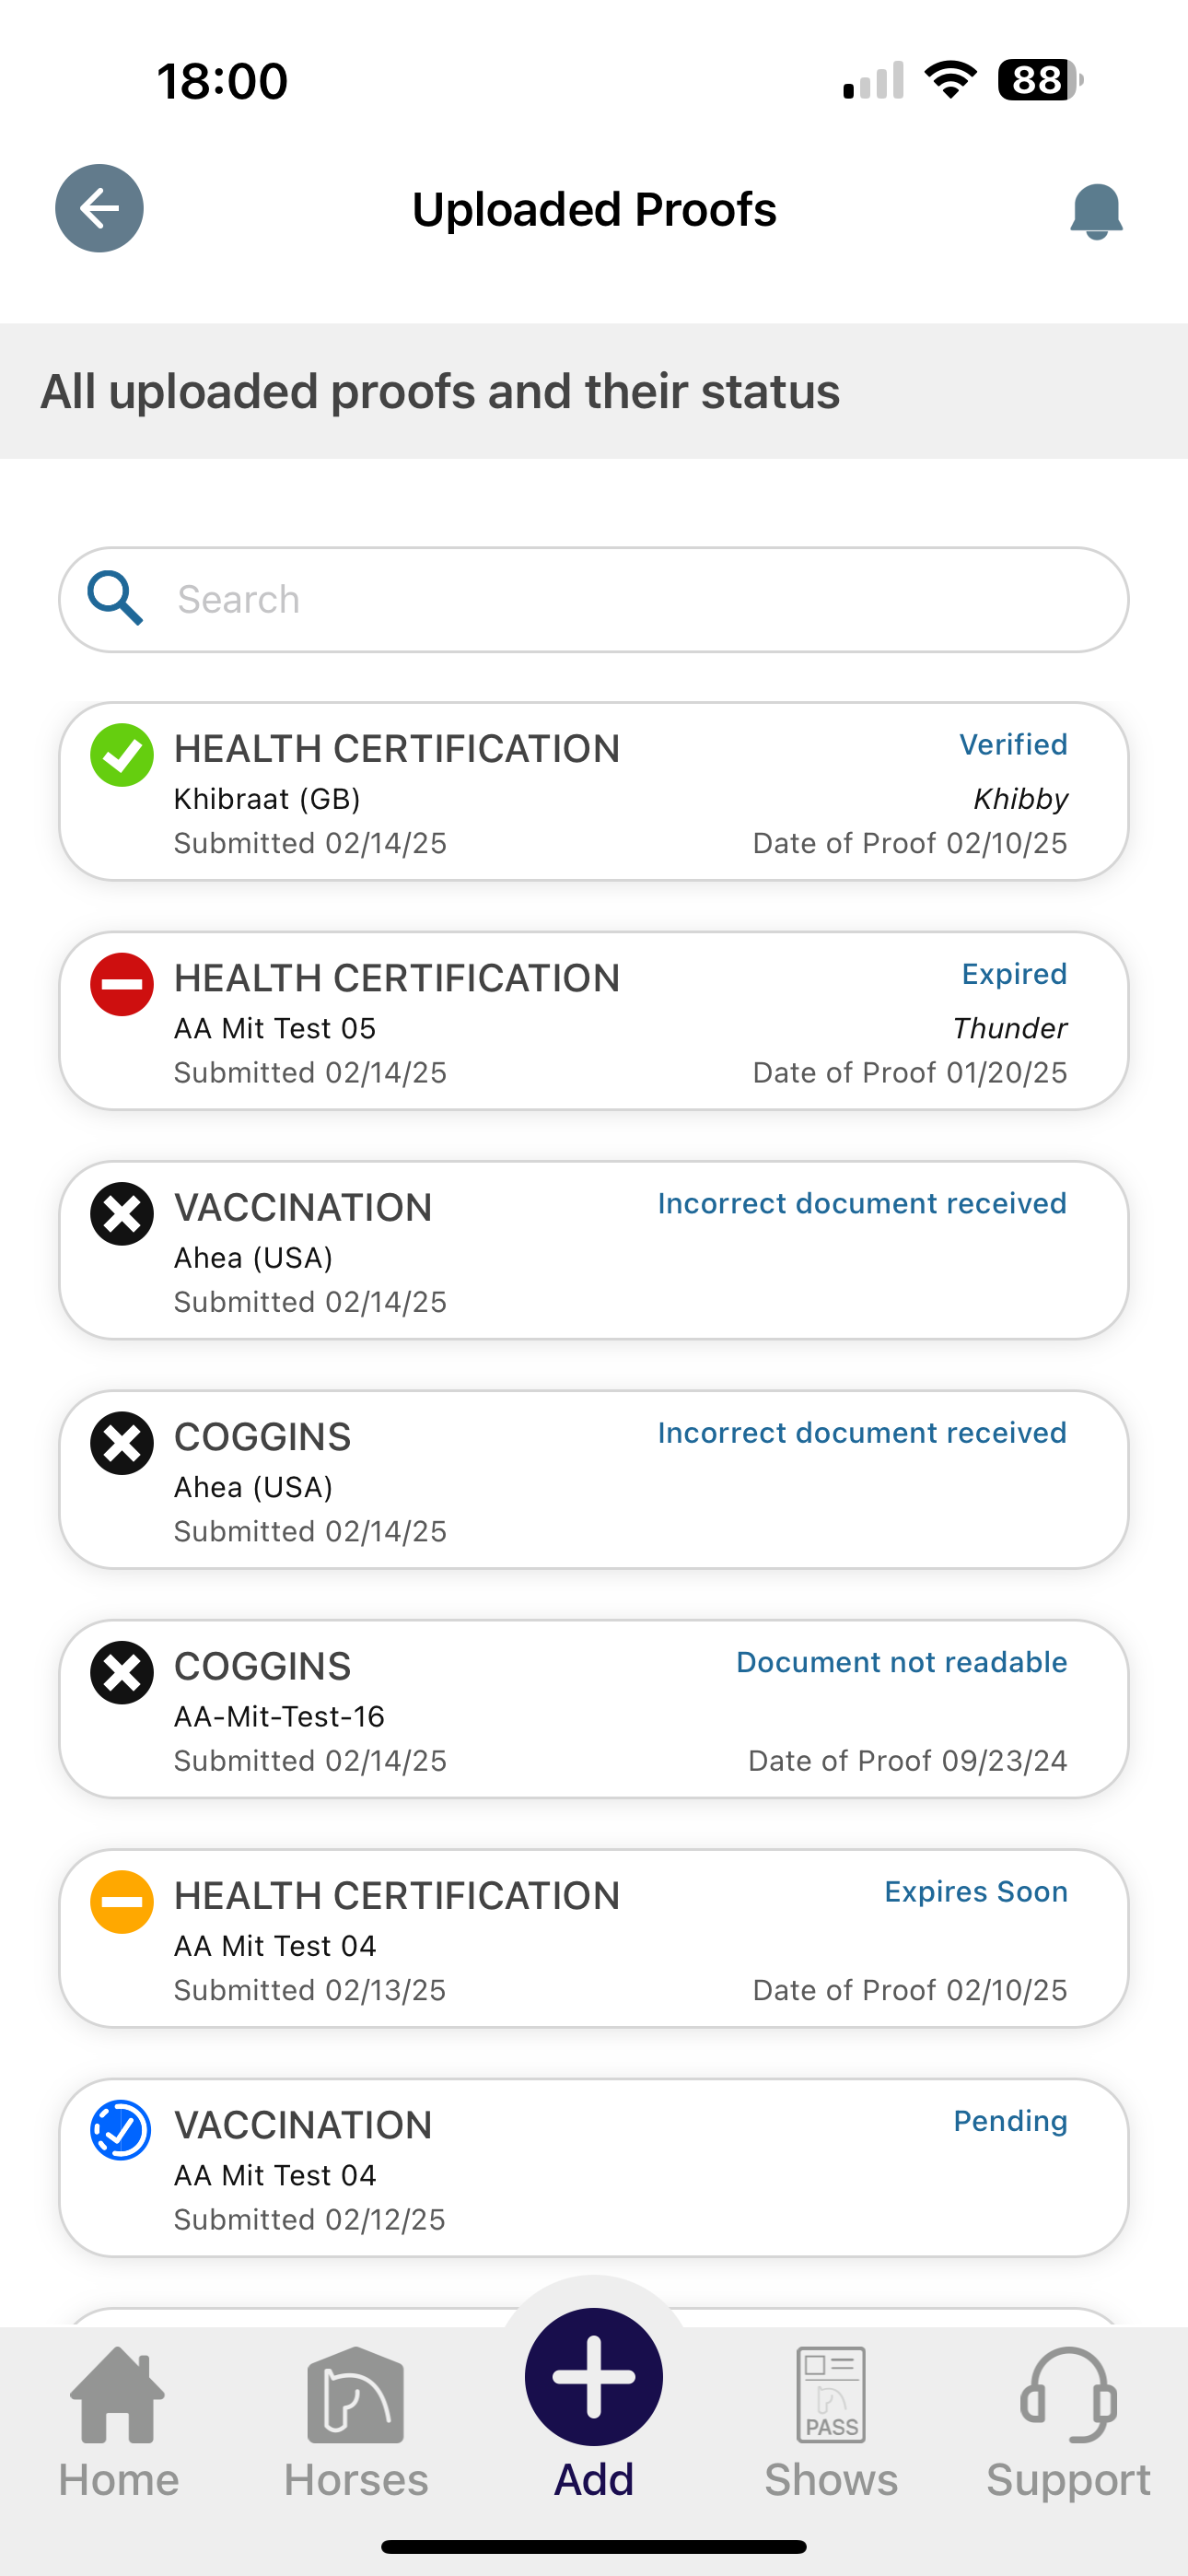Click the red expired status icon

122,984
